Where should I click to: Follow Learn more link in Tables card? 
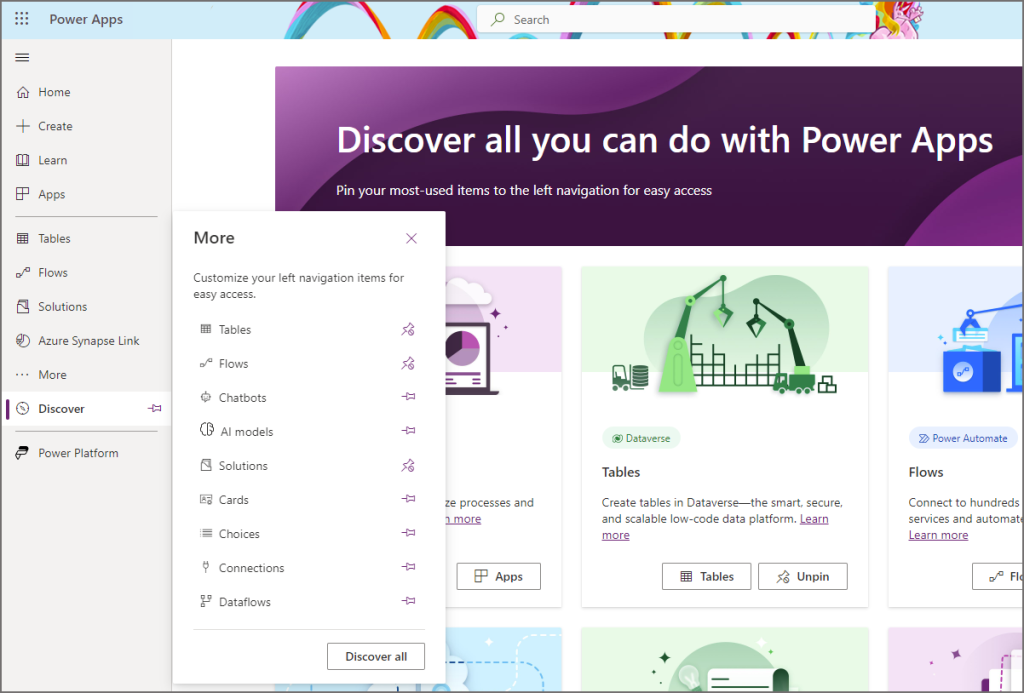814,519
